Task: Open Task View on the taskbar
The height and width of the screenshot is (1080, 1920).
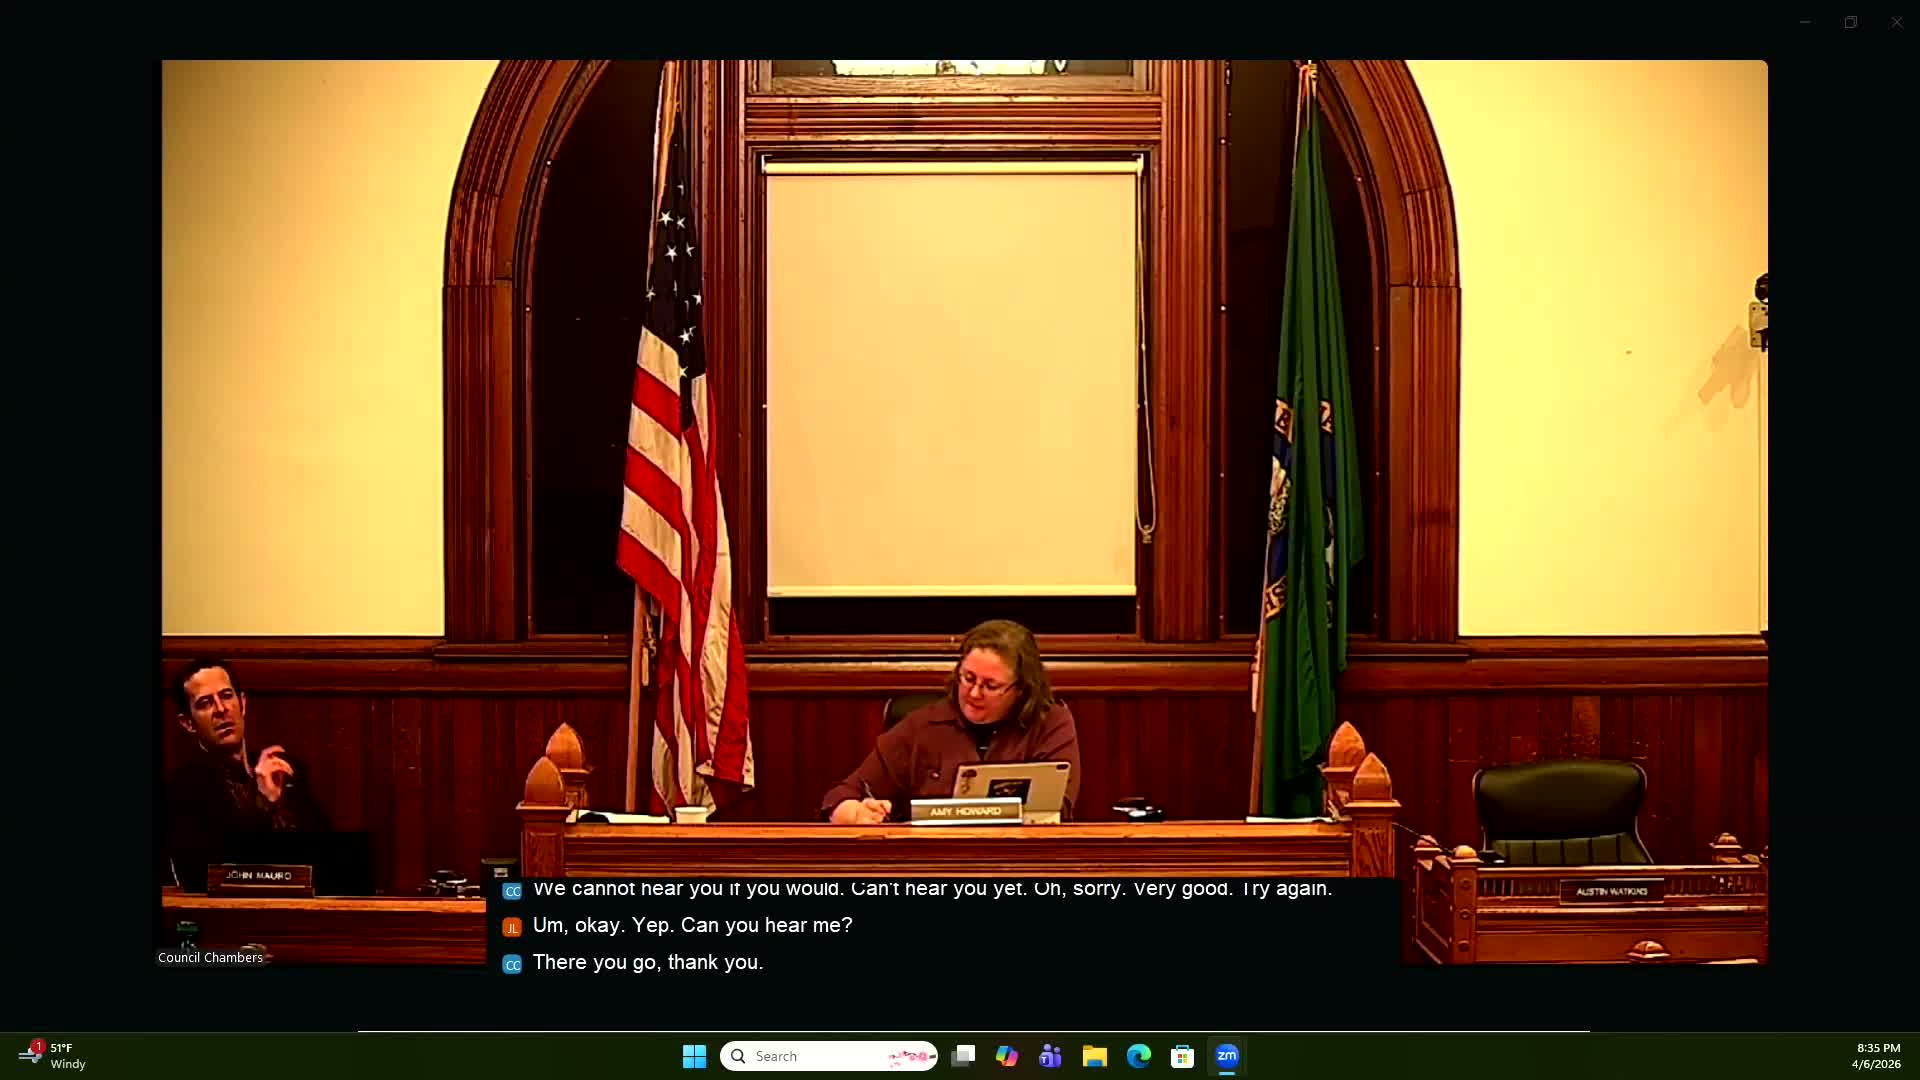Action: pyautogui.click(x=963, y=1056)
